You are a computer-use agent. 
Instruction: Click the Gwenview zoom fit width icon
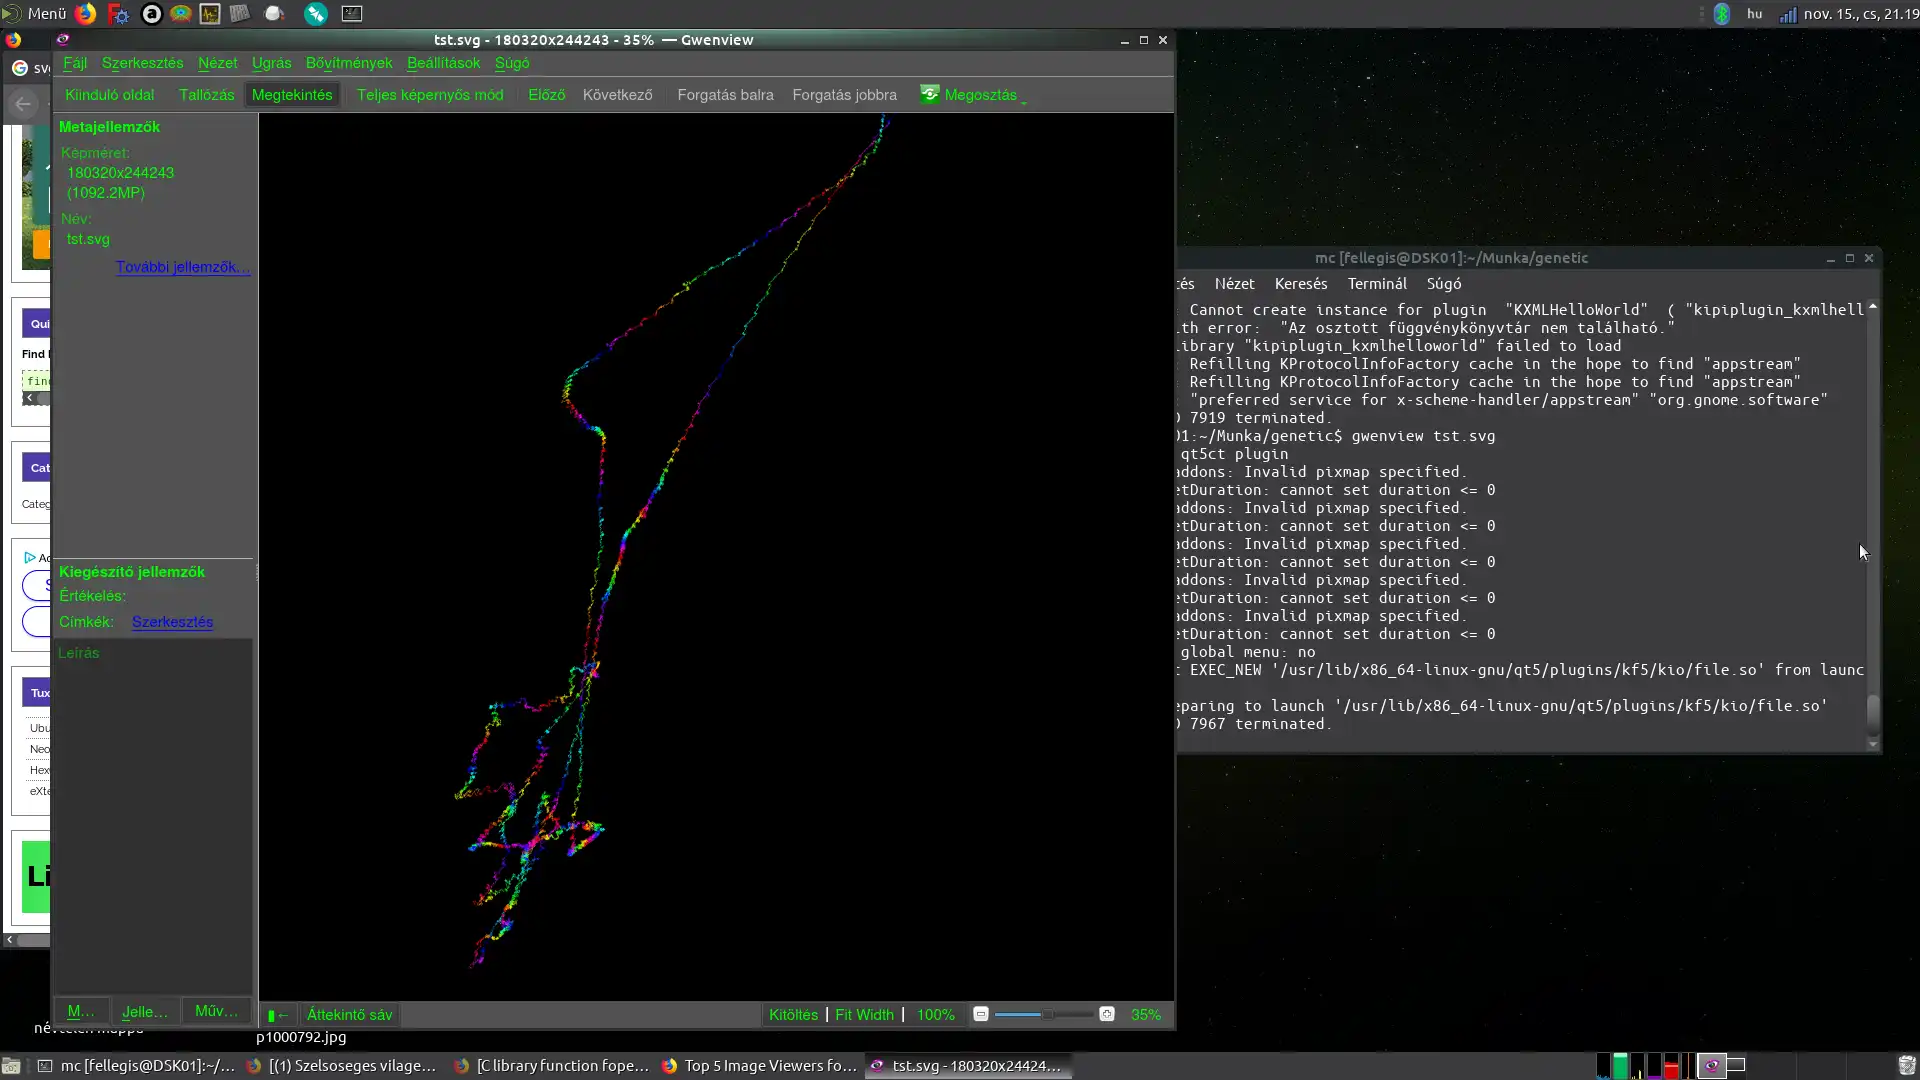pos(864,1014)
